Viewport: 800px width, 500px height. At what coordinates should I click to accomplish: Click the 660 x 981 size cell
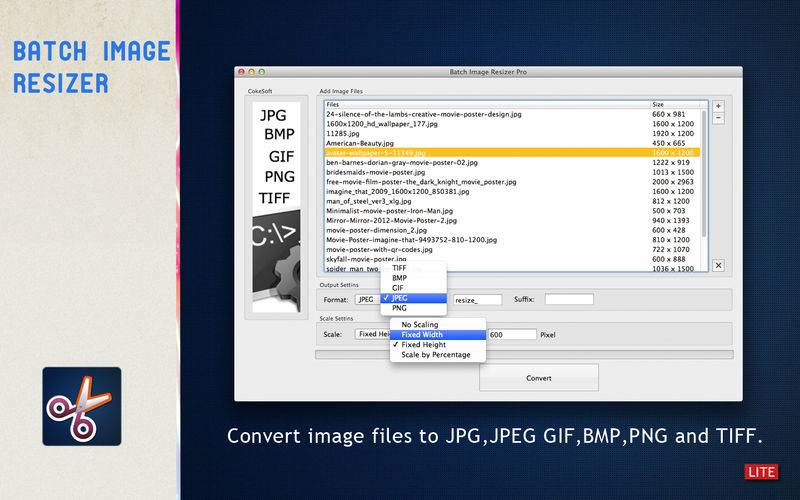click(x=668, y=114)
